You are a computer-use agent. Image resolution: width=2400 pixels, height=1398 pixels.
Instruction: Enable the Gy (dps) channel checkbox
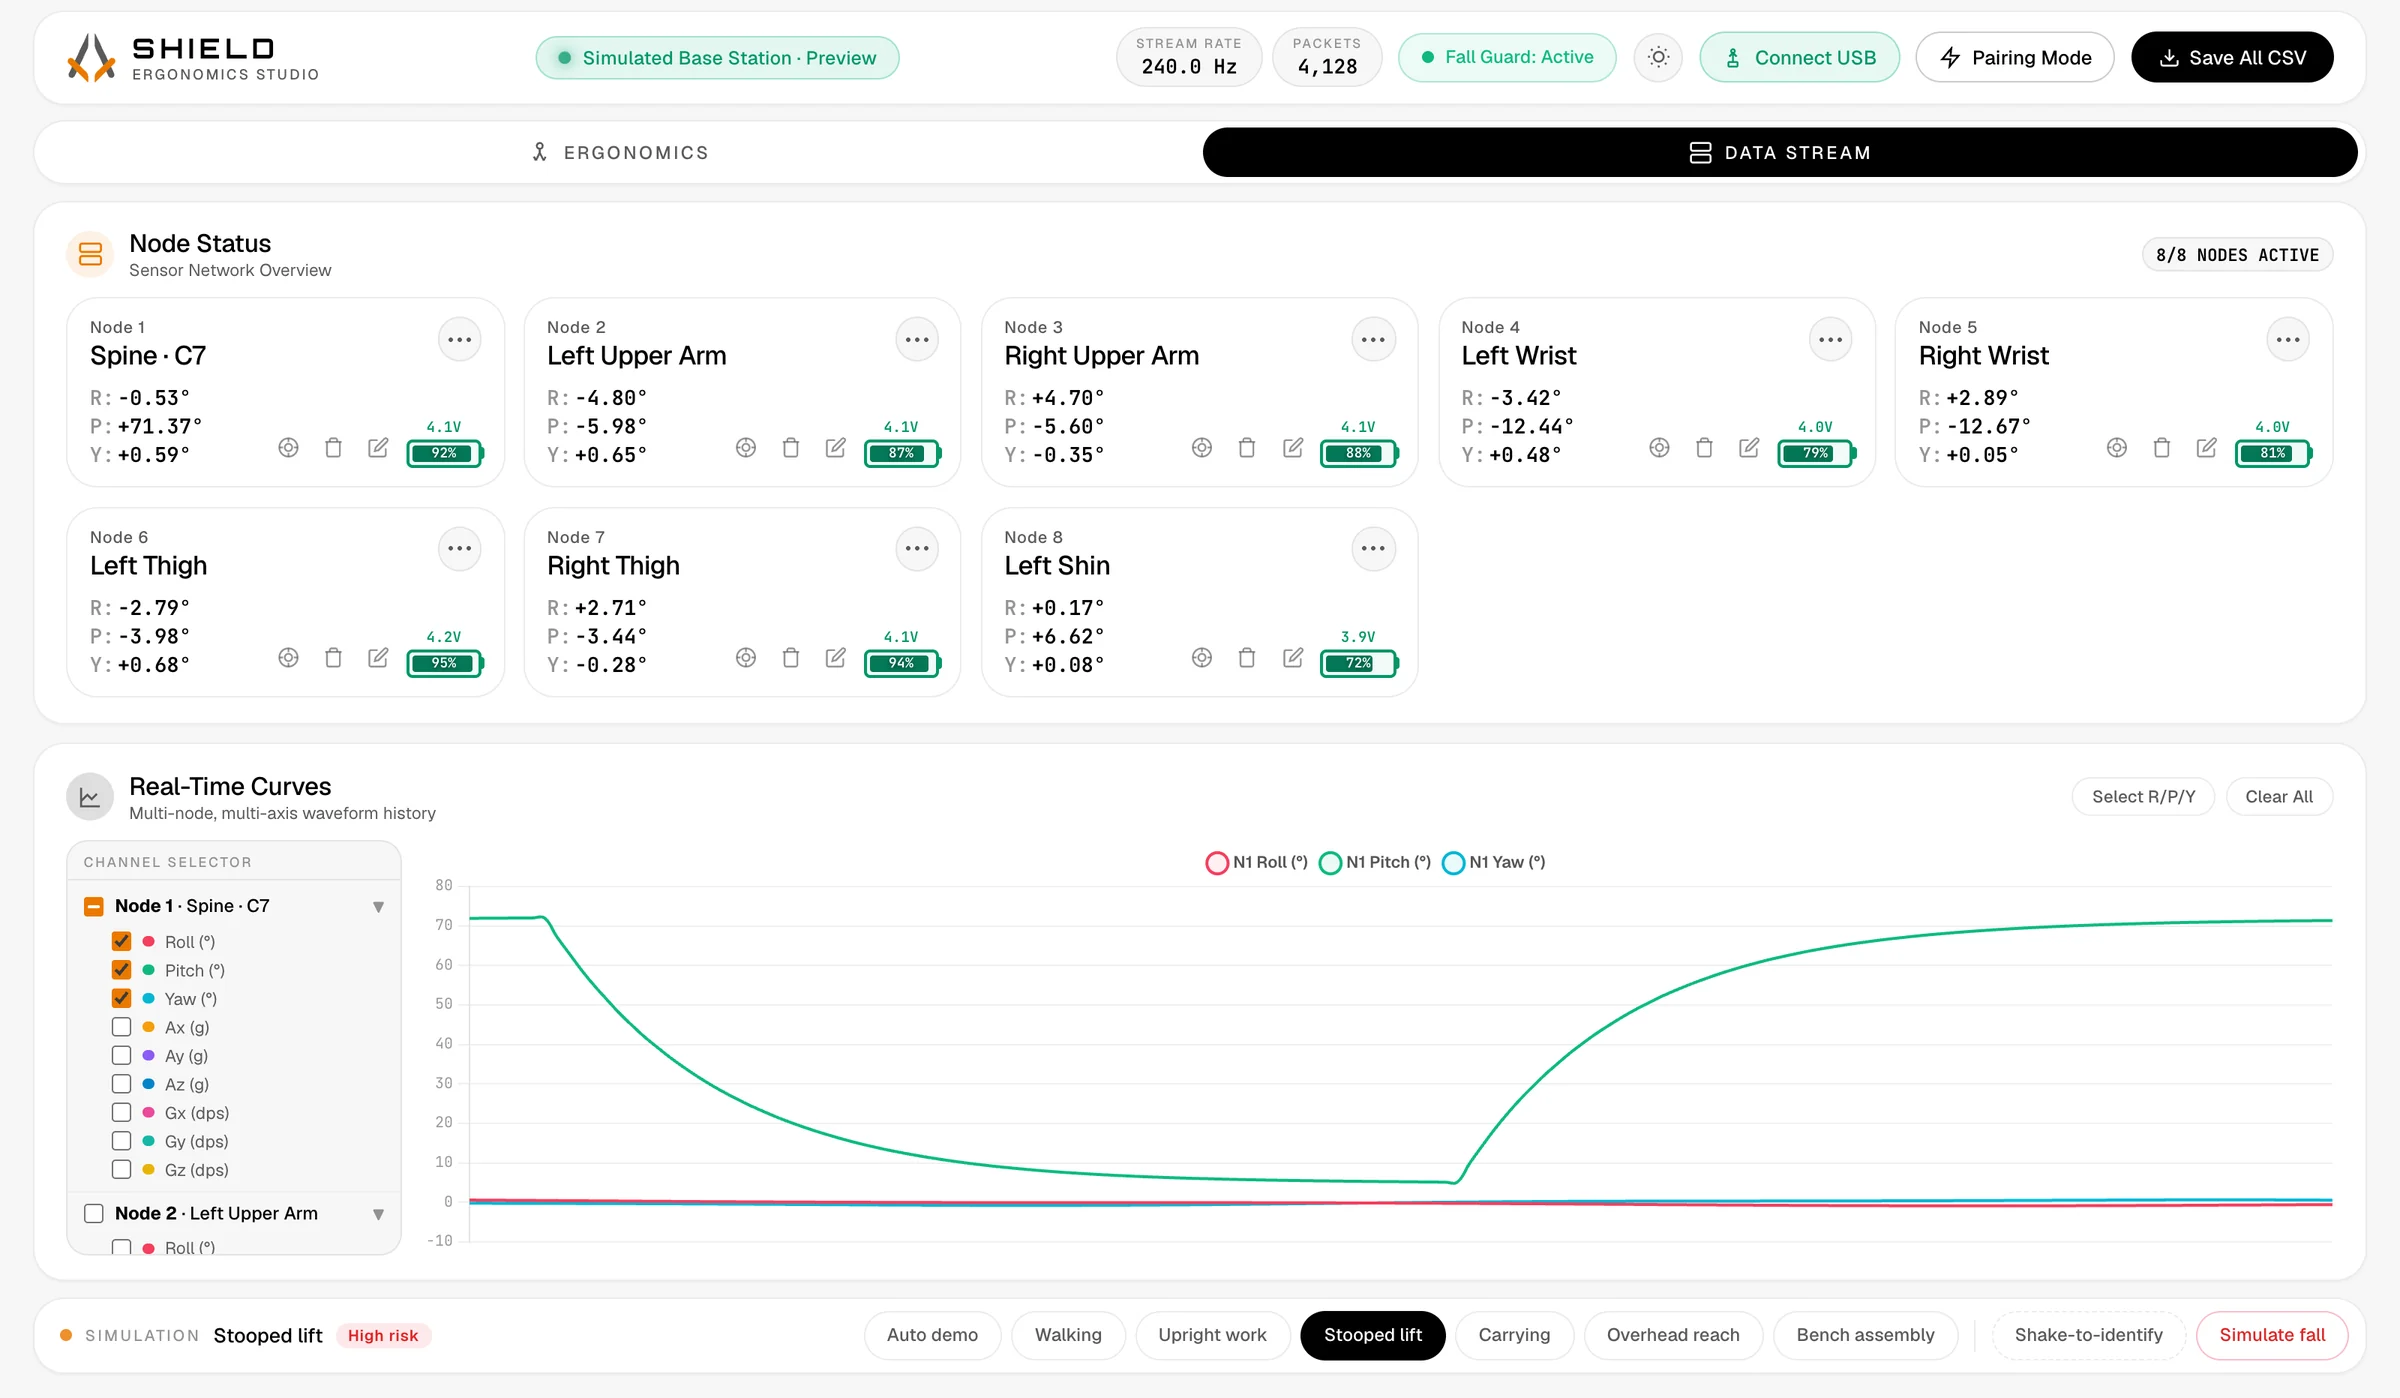[x=122, y=1141]
